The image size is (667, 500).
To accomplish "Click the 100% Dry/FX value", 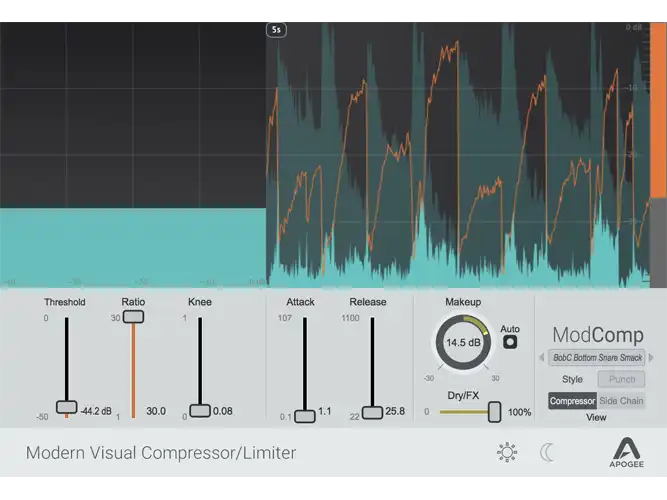I will [519, 412].
